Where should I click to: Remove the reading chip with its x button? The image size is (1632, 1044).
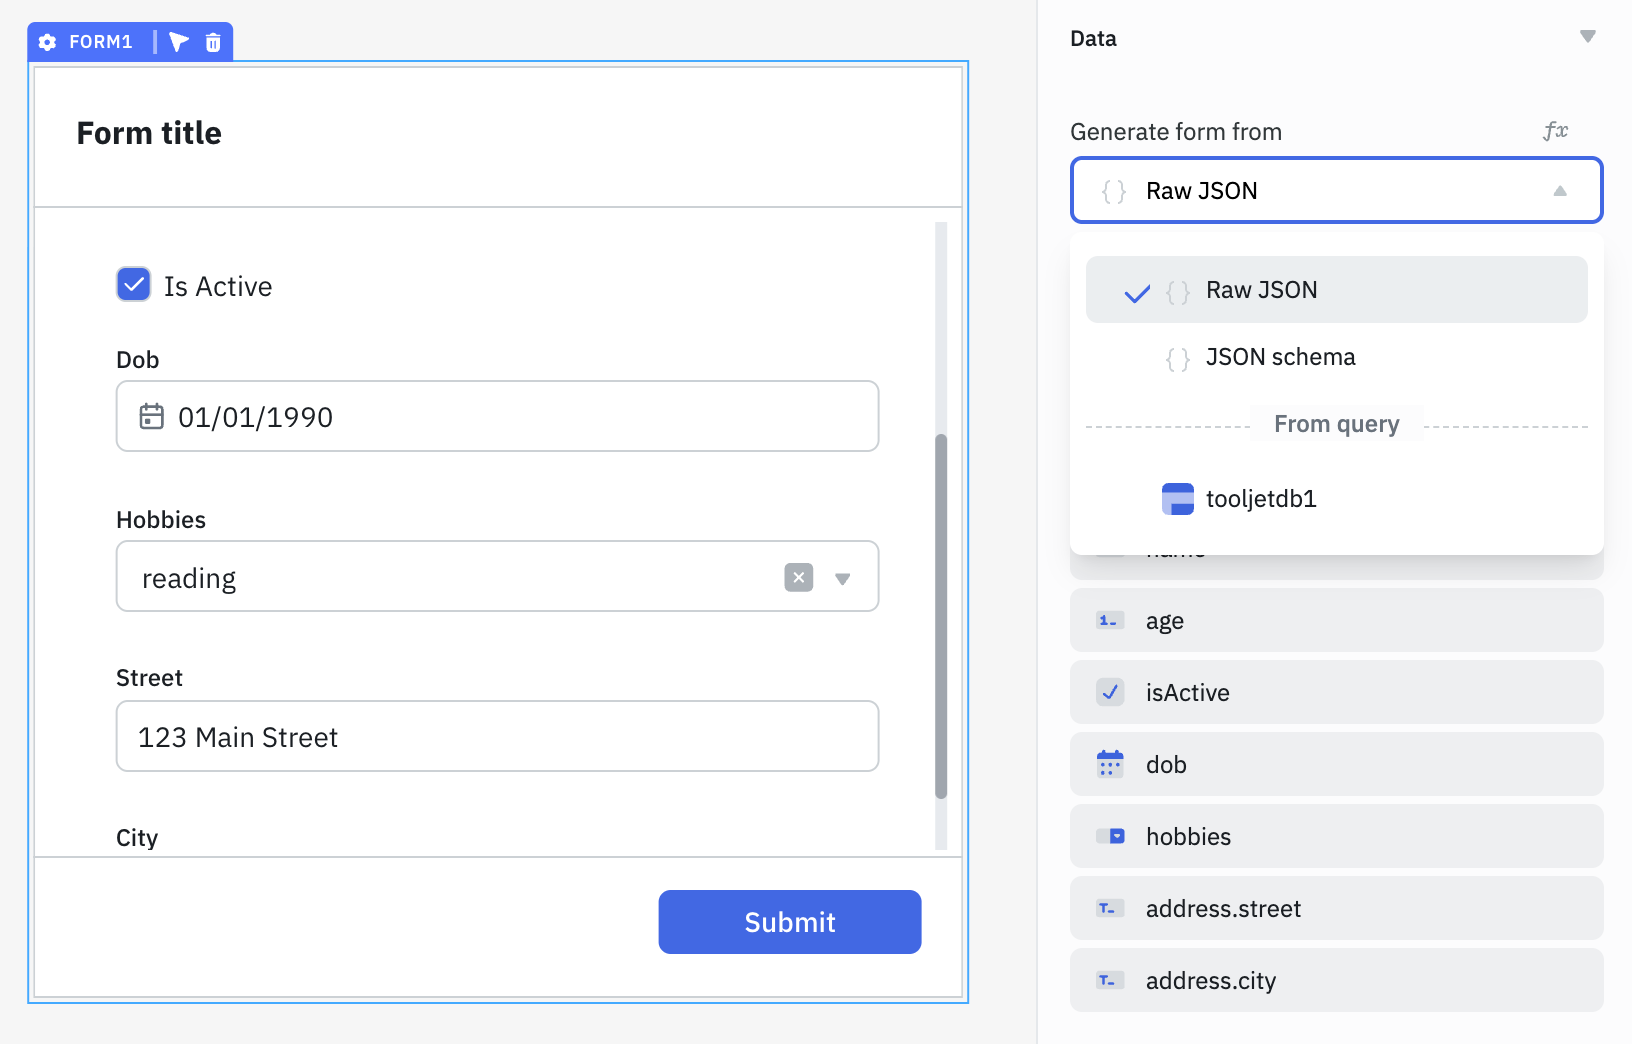point(797,577)
